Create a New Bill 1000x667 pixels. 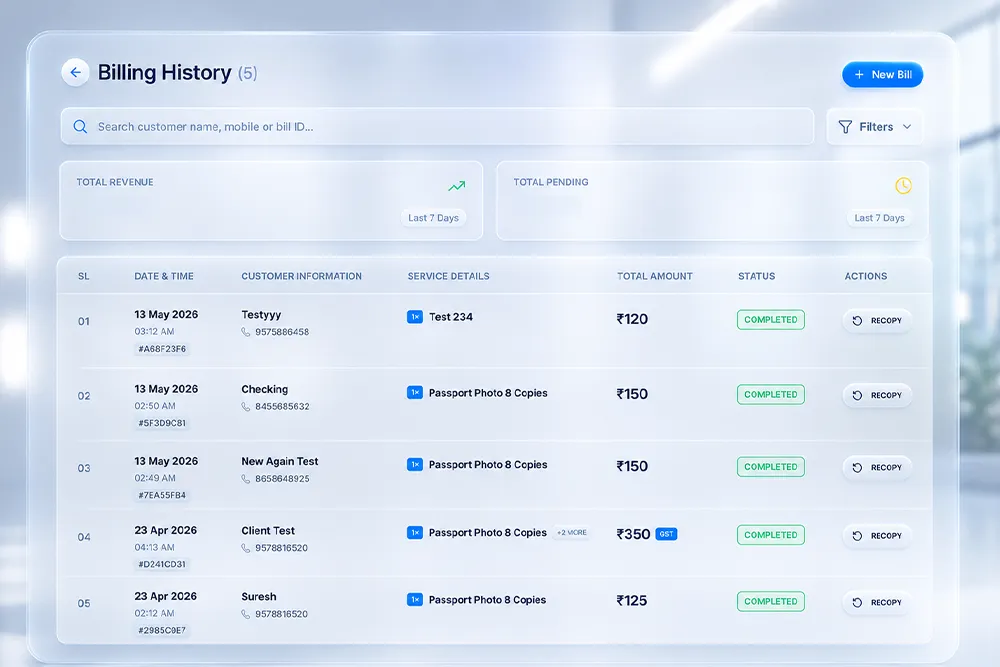883,75
